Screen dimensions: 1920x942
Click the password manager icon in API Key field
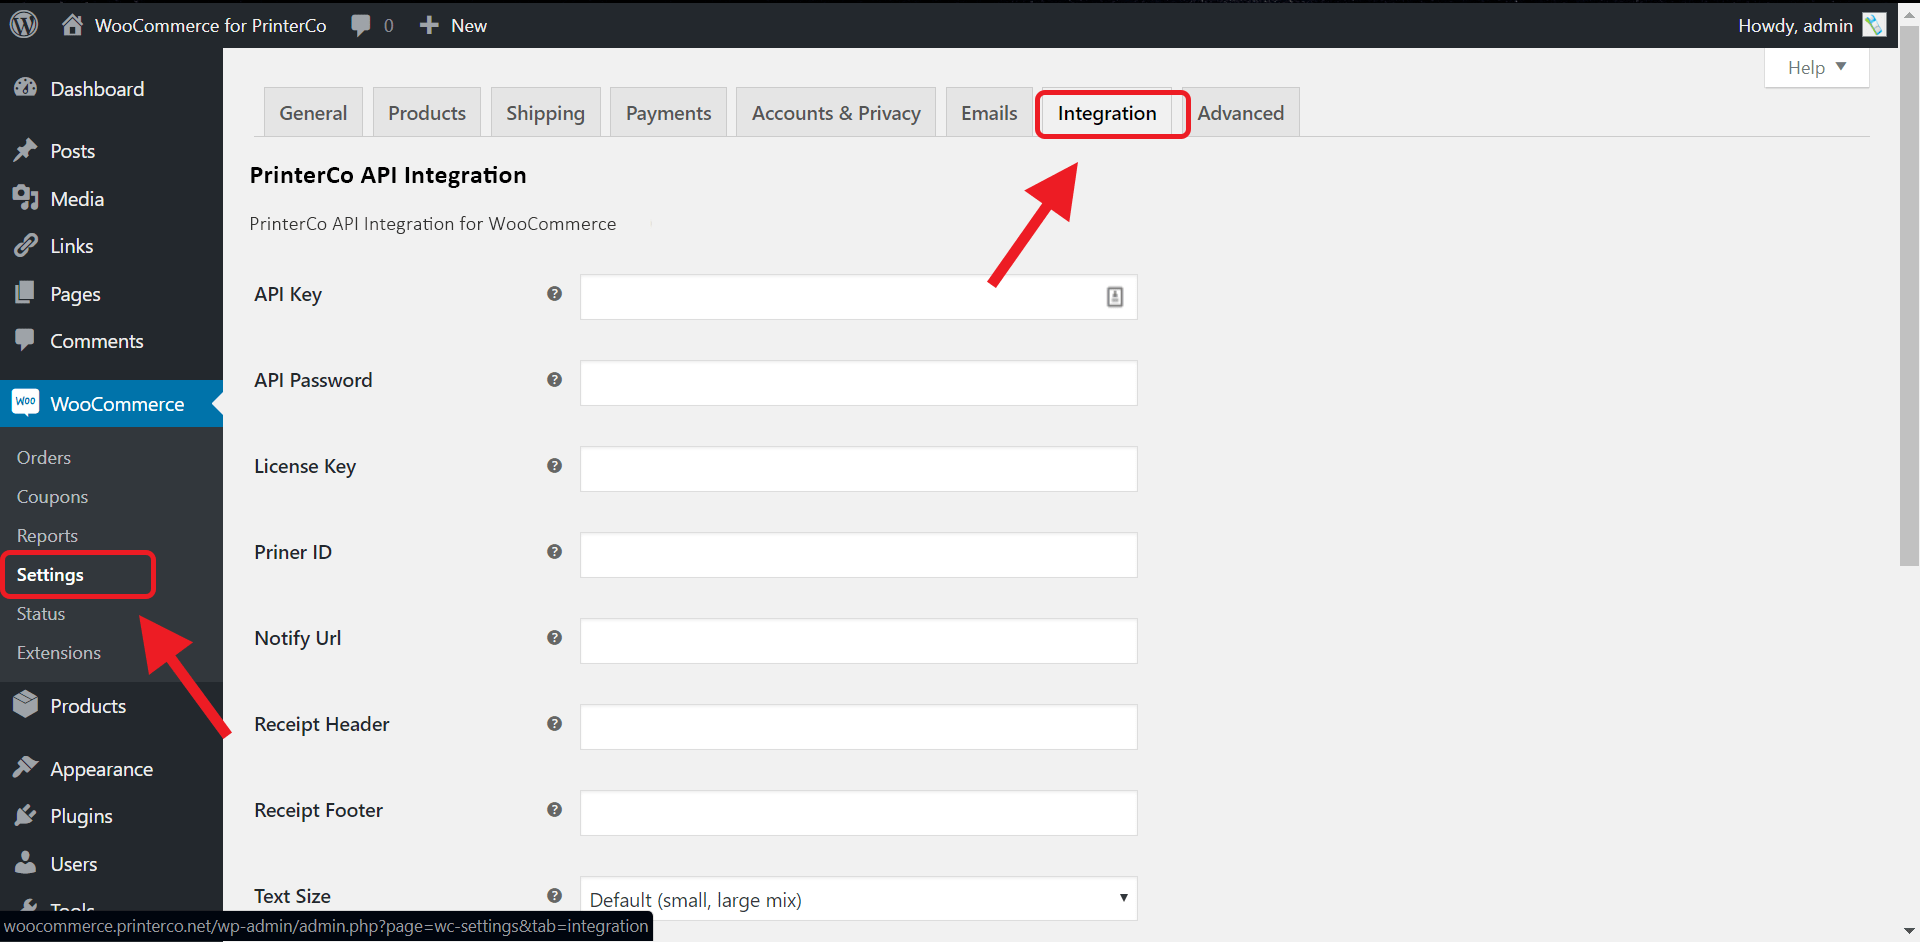[x=1114, y=297]
